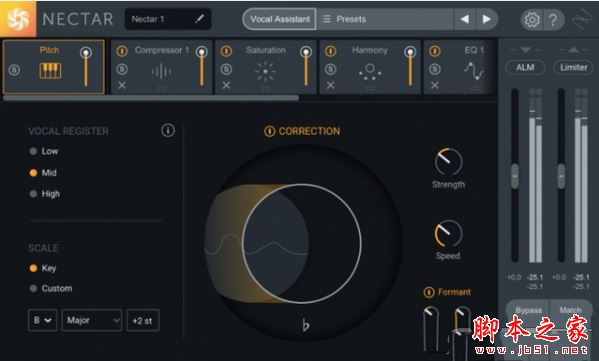Open help question mark
Viewport: 599px width, 361px height.
coord(552,19)
